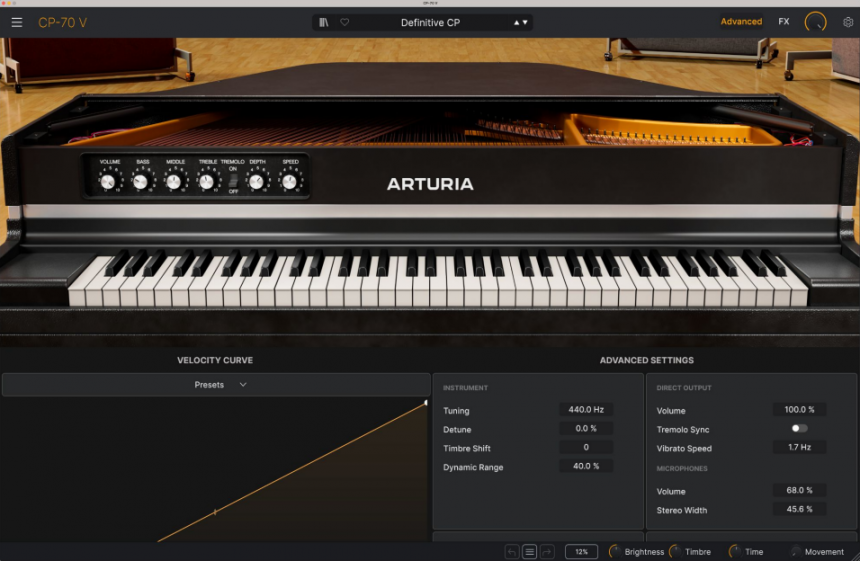Click the Tuning value 440.0 Hz
The width and height of the screenshot is (860, 561).
tap(586, 410)
